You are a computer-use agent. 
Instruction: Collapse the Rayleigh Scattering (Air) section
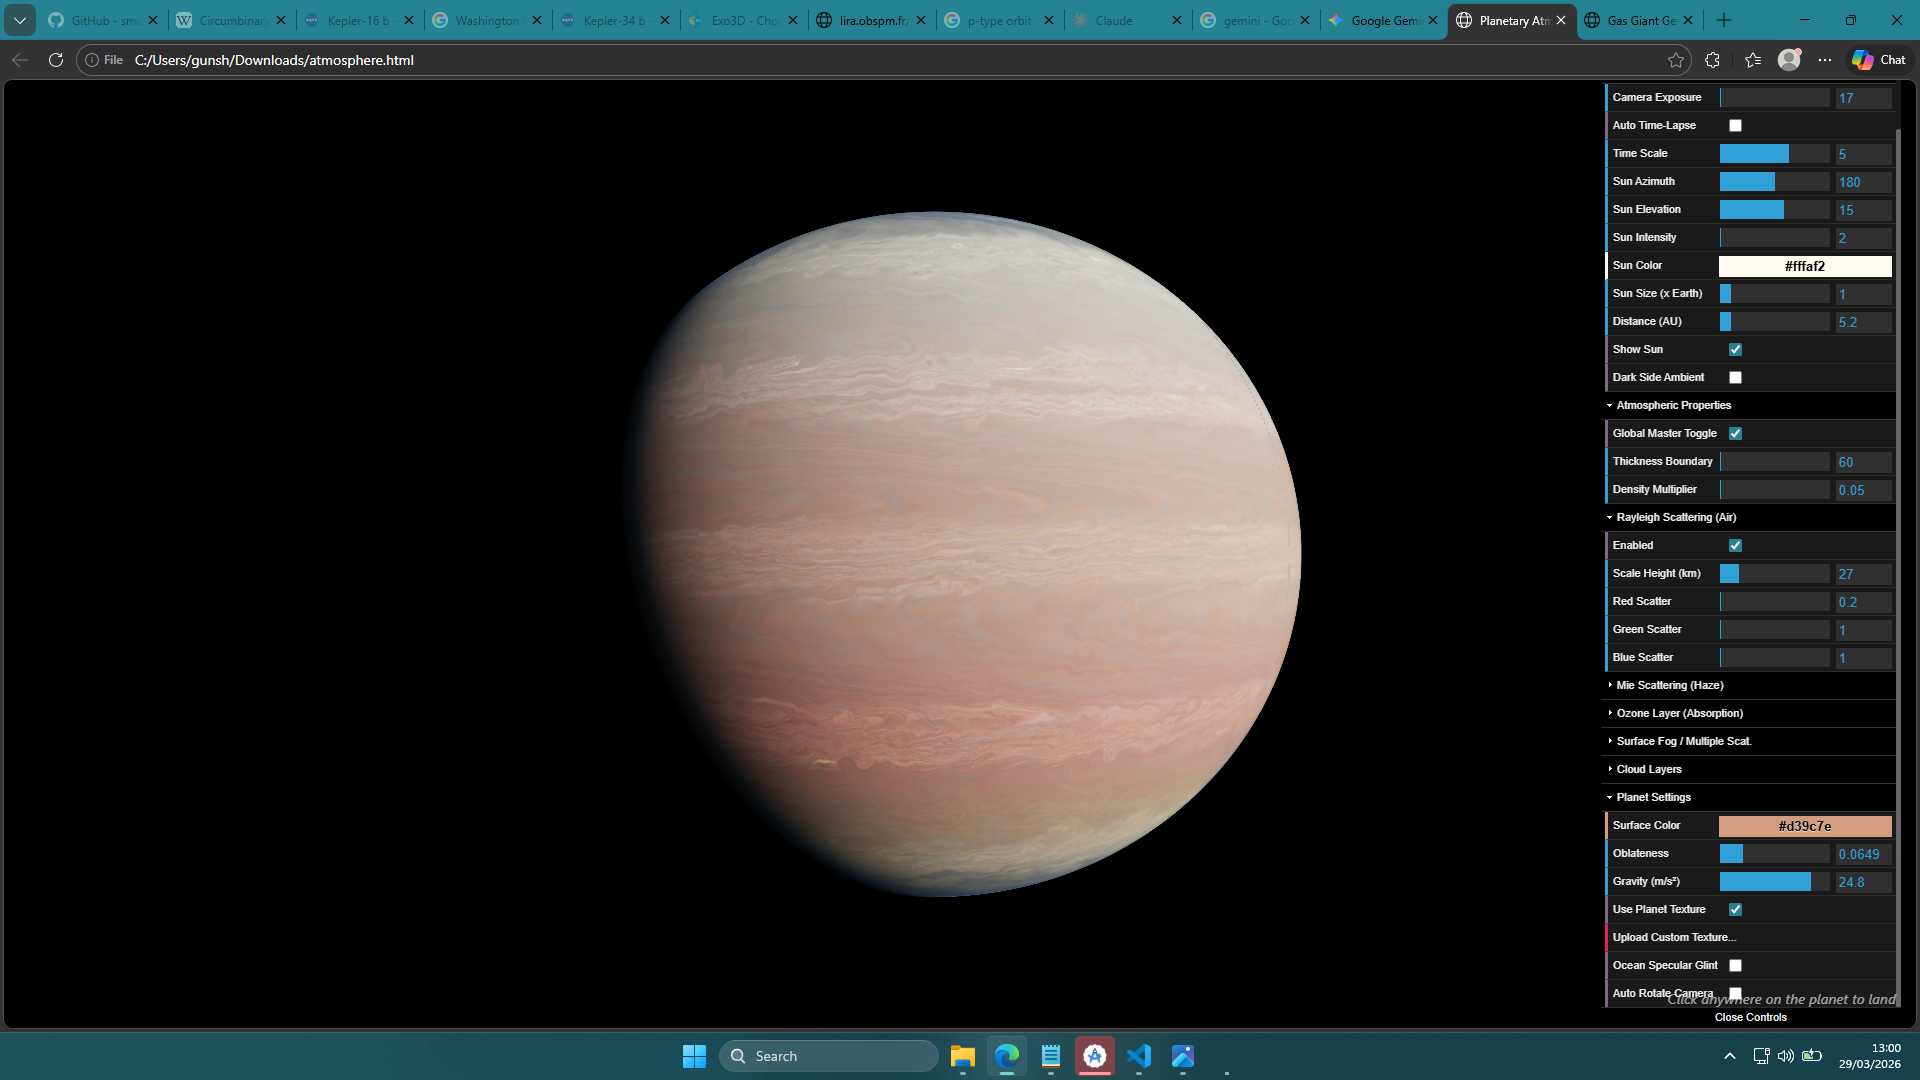pos(1675,518)
